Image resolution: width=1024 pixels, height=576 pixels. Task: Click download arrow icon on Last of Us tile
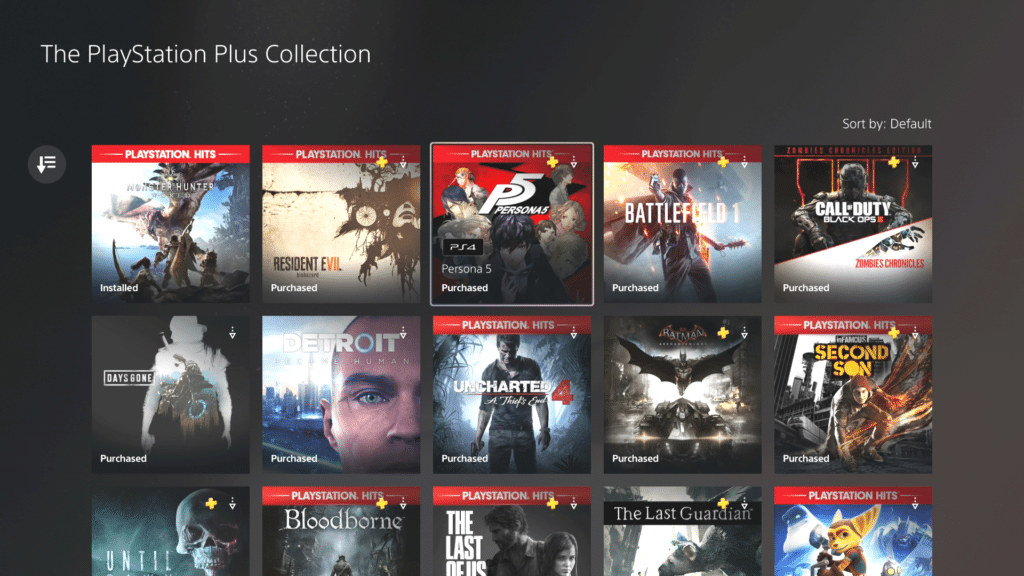(573, 504)
